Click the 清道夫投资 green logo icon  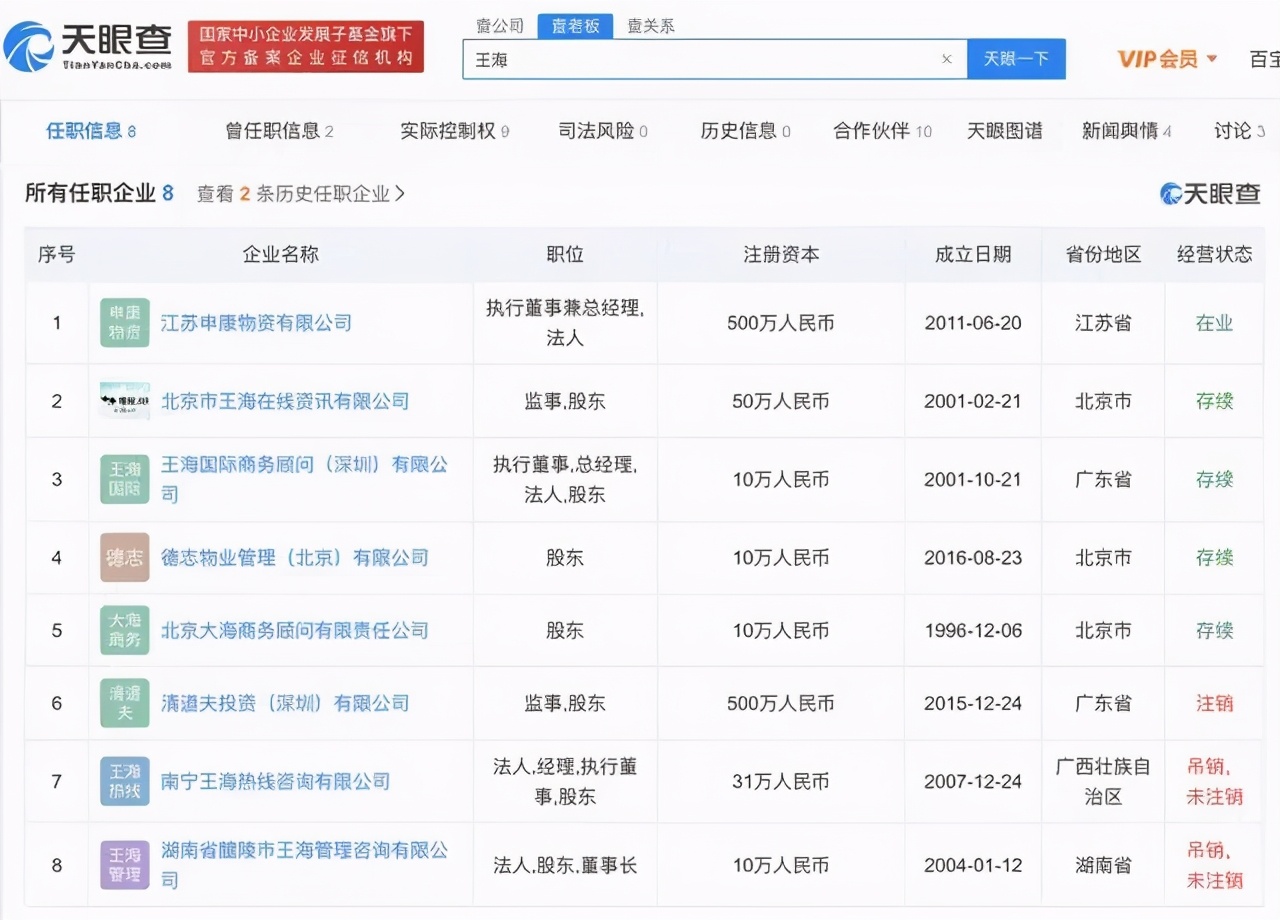point(123,703)
